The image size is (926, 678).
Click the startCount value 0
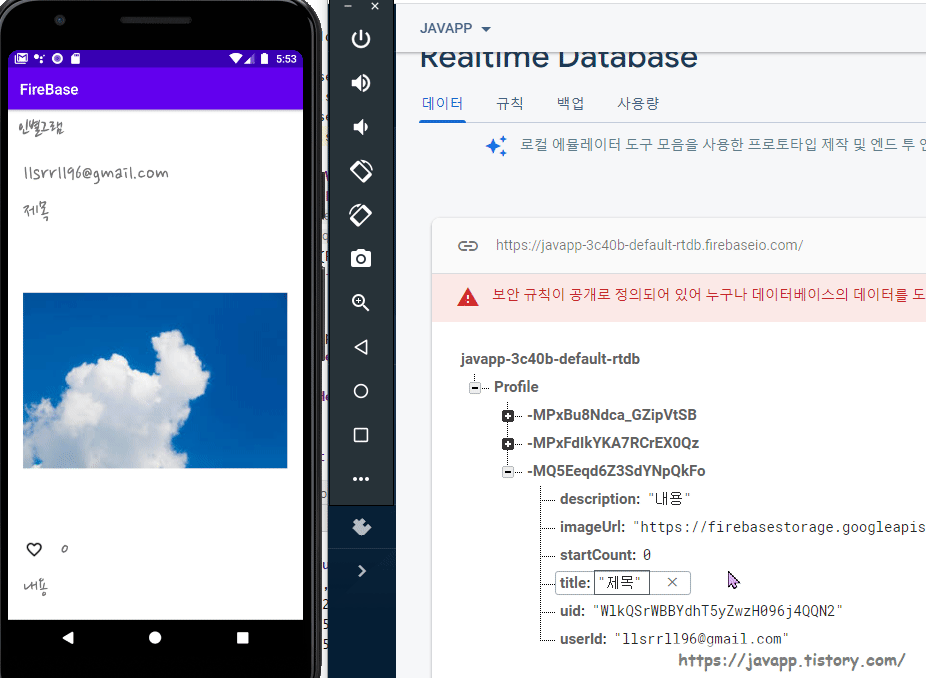[x=647, y=555]
